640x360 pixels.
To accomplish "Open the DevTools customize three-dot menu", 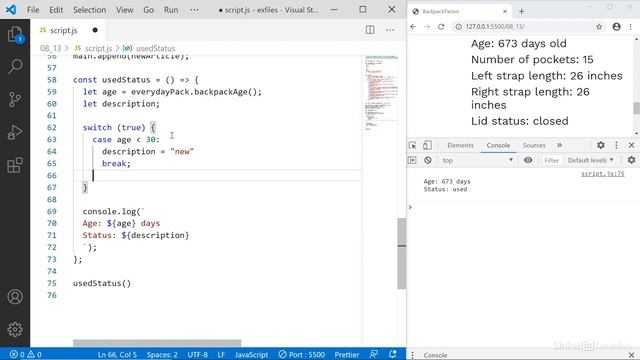I will (x=616, y=145).
